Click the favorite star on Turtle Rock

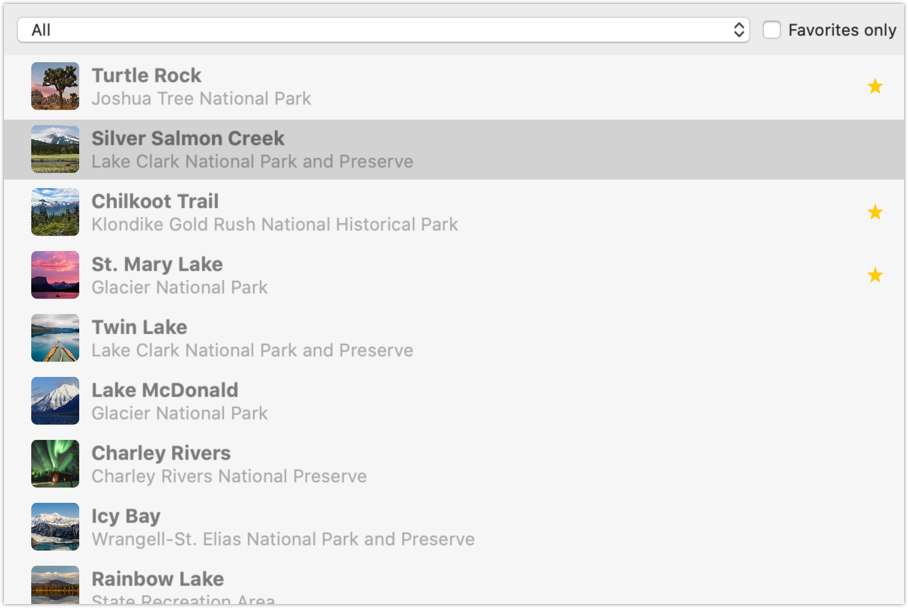tap(875, 87)
